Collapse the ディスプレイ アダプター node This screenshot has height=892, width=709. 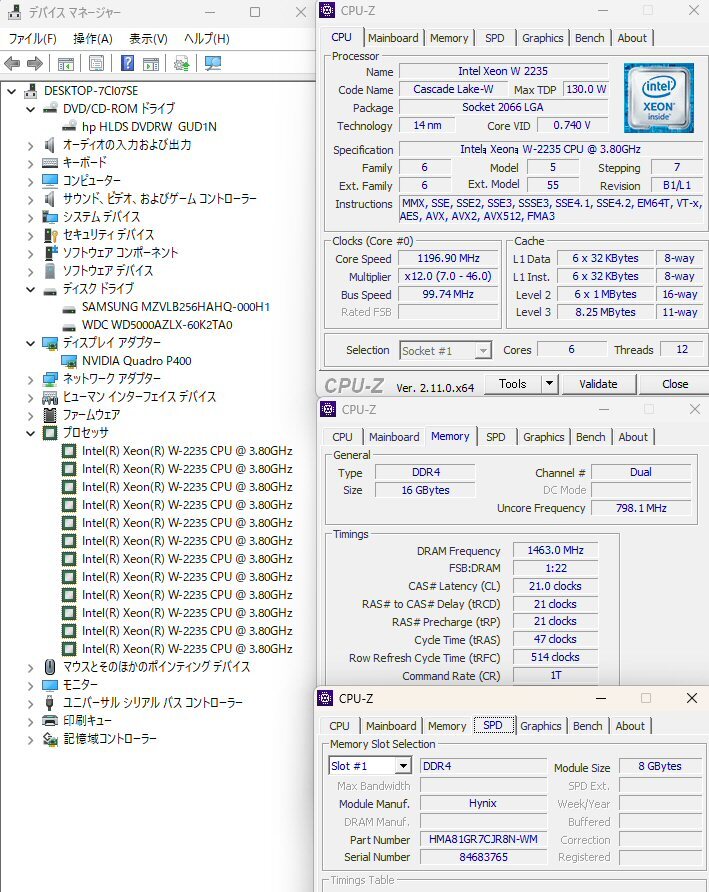point(31,343)
